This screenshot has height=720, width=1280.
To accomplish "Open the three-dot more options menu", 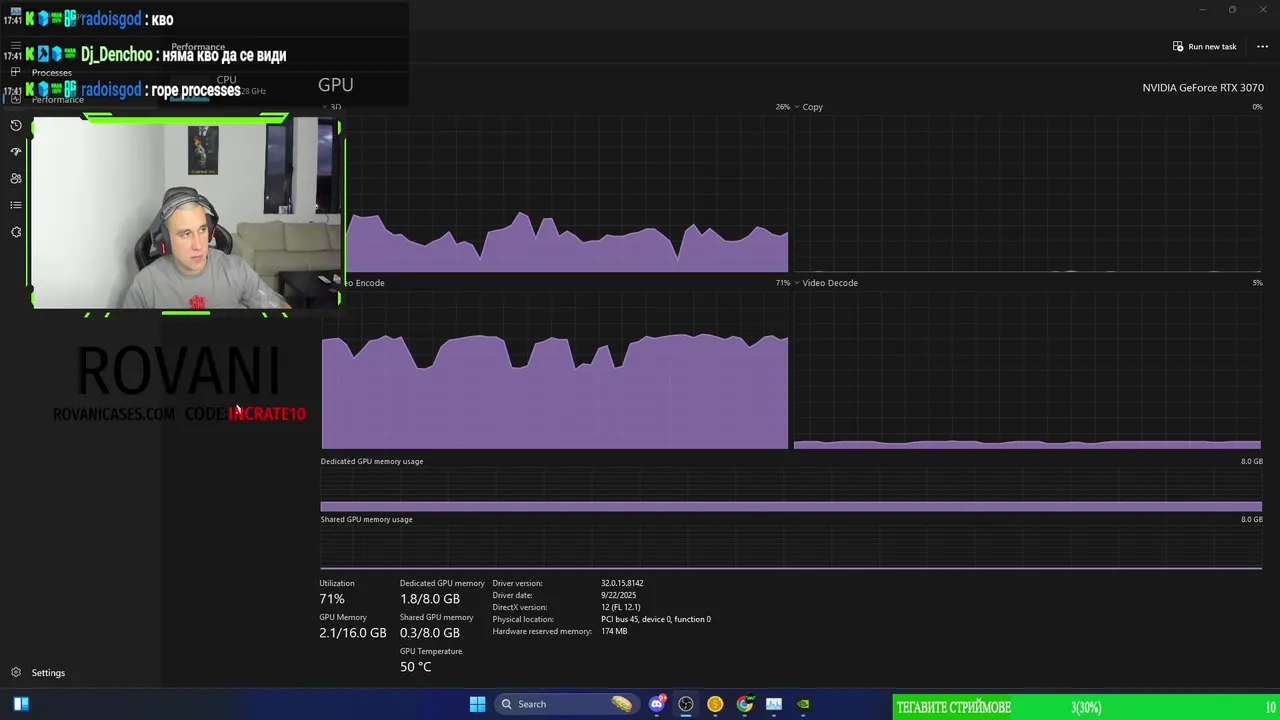I will tap(1262, 46).
